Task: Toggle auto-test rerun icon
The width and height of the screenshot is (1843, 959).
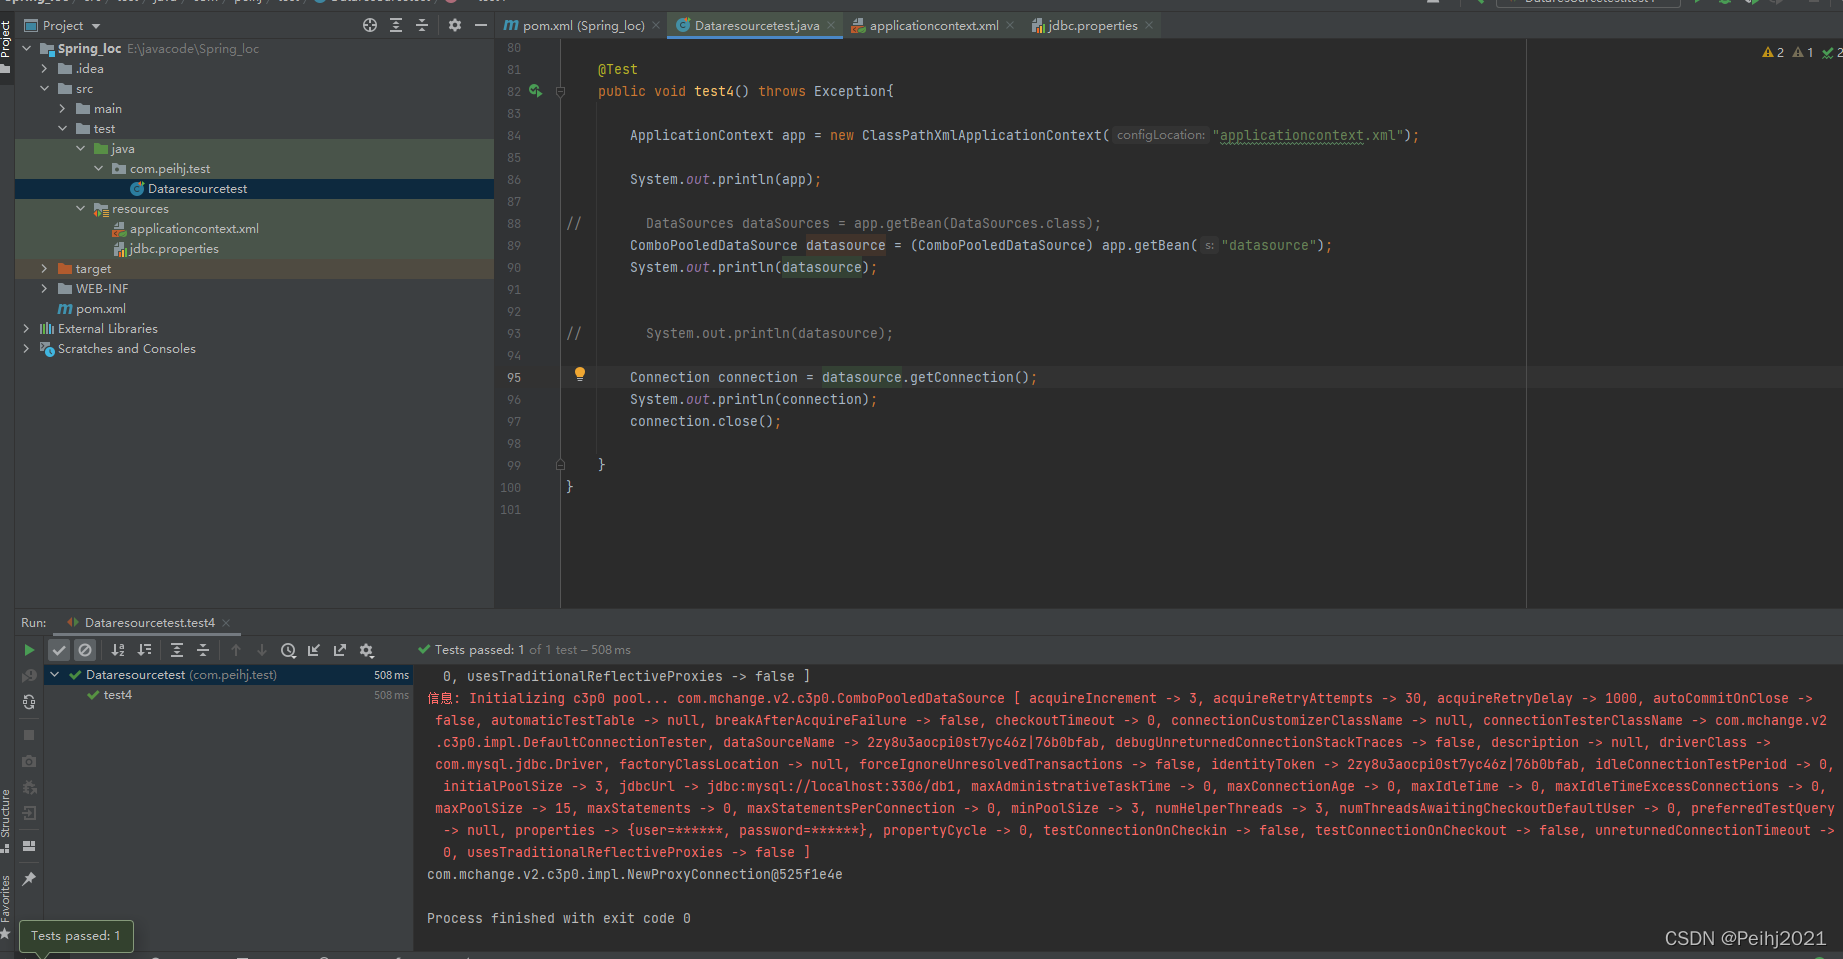Action: 29,703
